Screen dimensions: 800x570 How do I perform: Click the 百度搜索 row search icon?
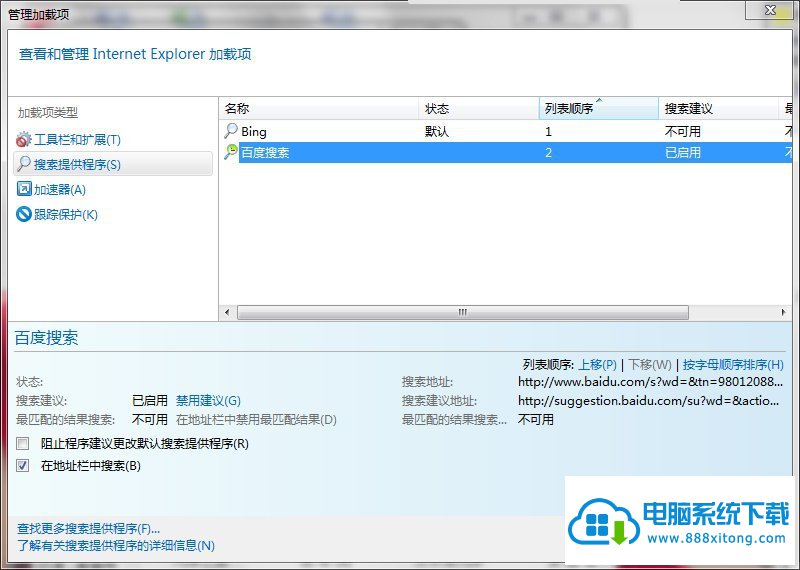click(x=231, y=152)
